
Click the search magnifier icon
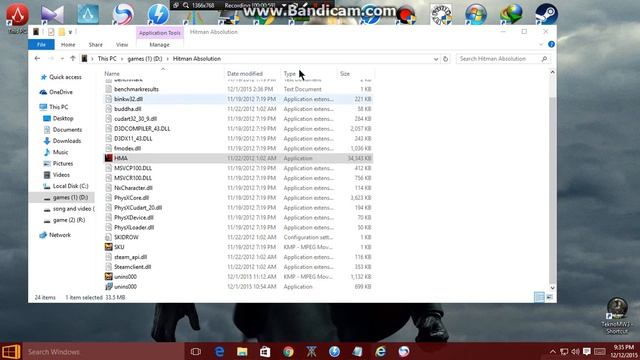[x=544, y=59]
